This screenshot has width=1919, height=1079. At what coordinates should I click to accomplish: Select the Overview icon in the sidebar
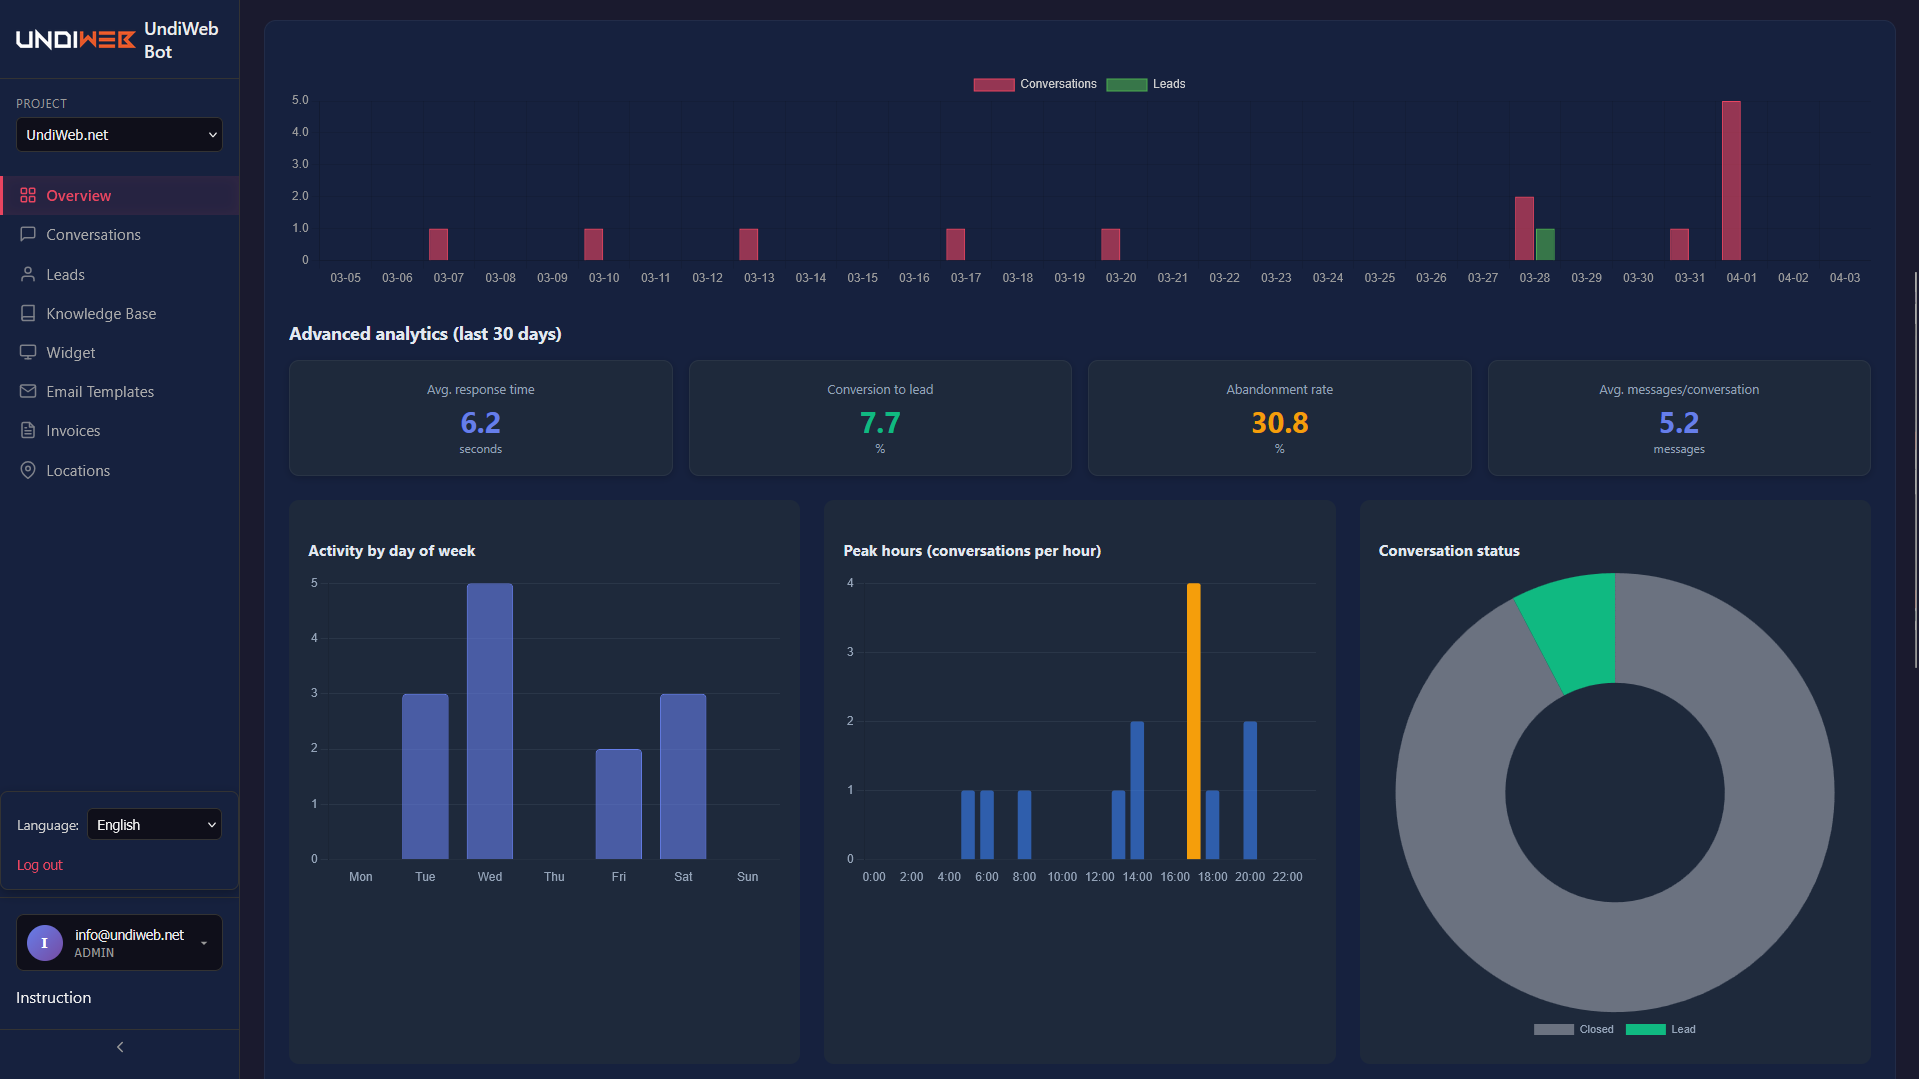[x=27, y=195]
